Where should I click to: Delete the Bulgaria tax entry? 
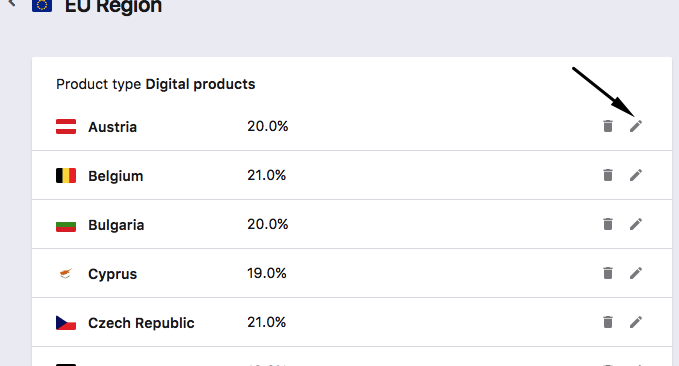(x=608, y=224)
